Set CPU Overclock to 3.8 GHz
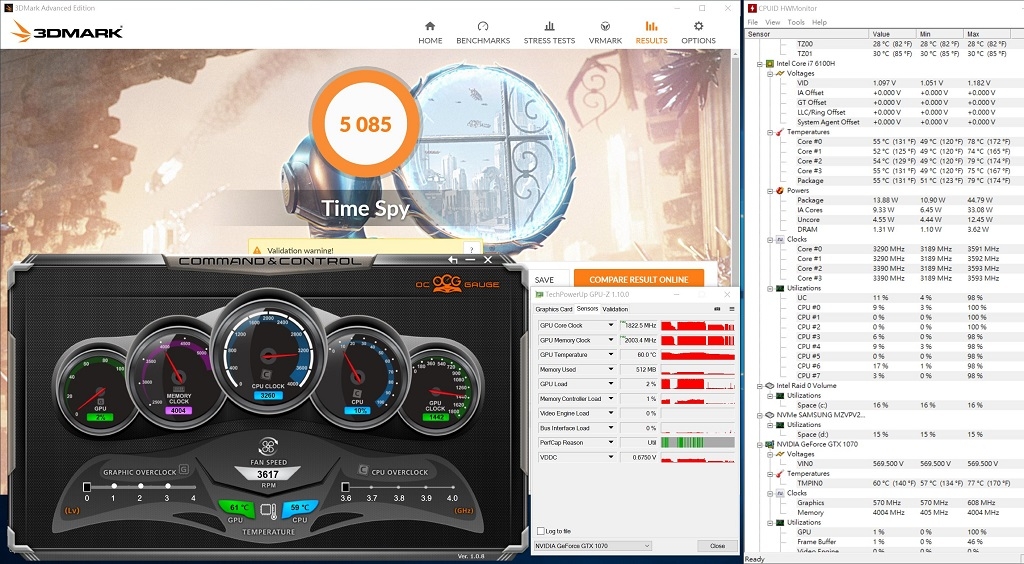1024x564 pixels. point(399,486)
